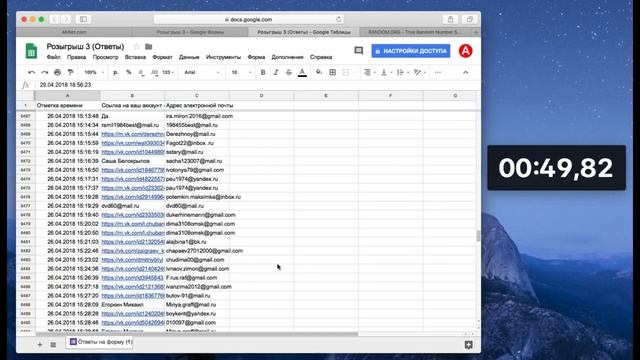The image size is (640, 360).
Task: Open the 123 number format dropdown
Action: (x=168, y=72)
